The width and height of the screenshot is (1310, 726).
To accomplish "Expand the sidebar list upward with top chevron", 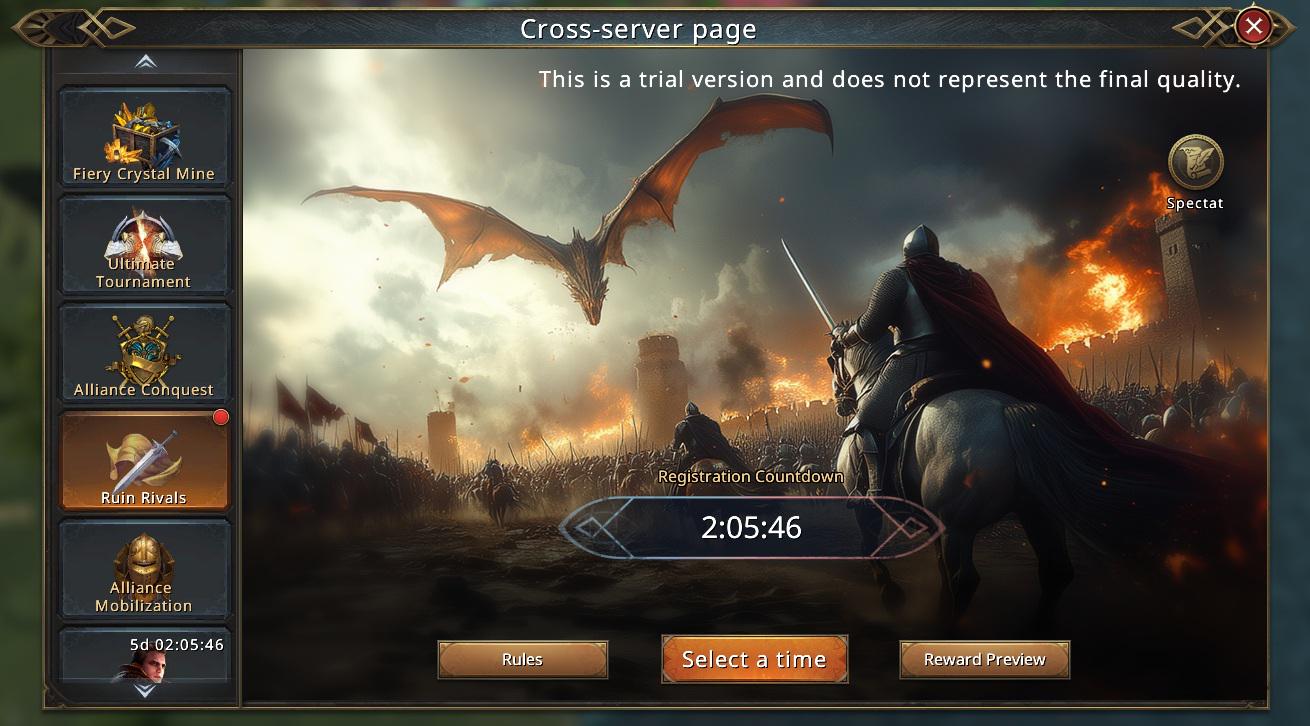I will (x=146, y=63).
